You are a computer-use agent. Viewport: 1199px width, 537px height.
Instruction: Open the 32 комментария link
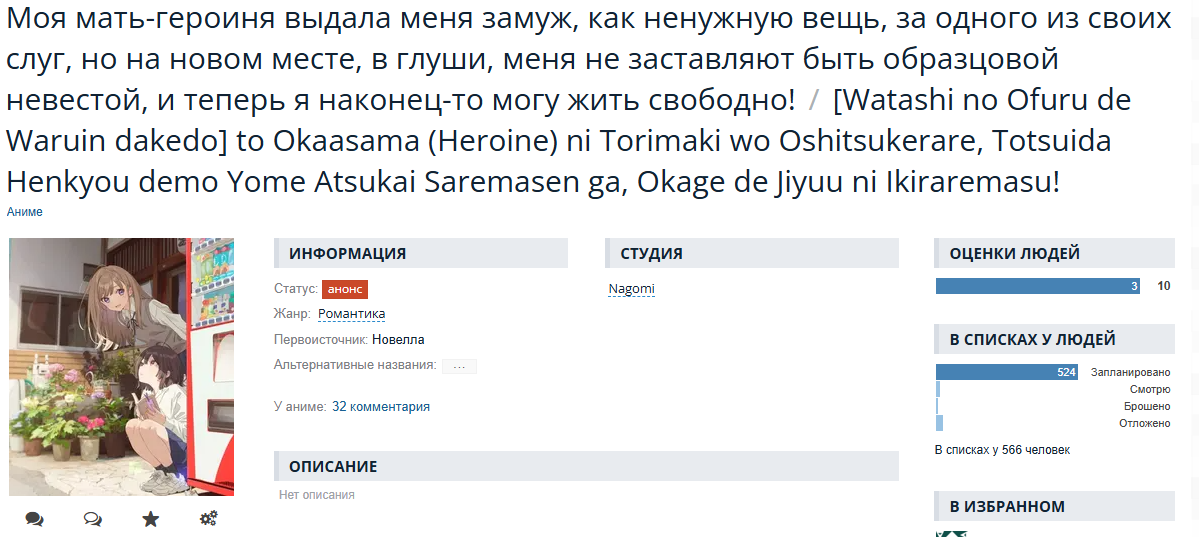pyautogui.click(x=381, y=407)
